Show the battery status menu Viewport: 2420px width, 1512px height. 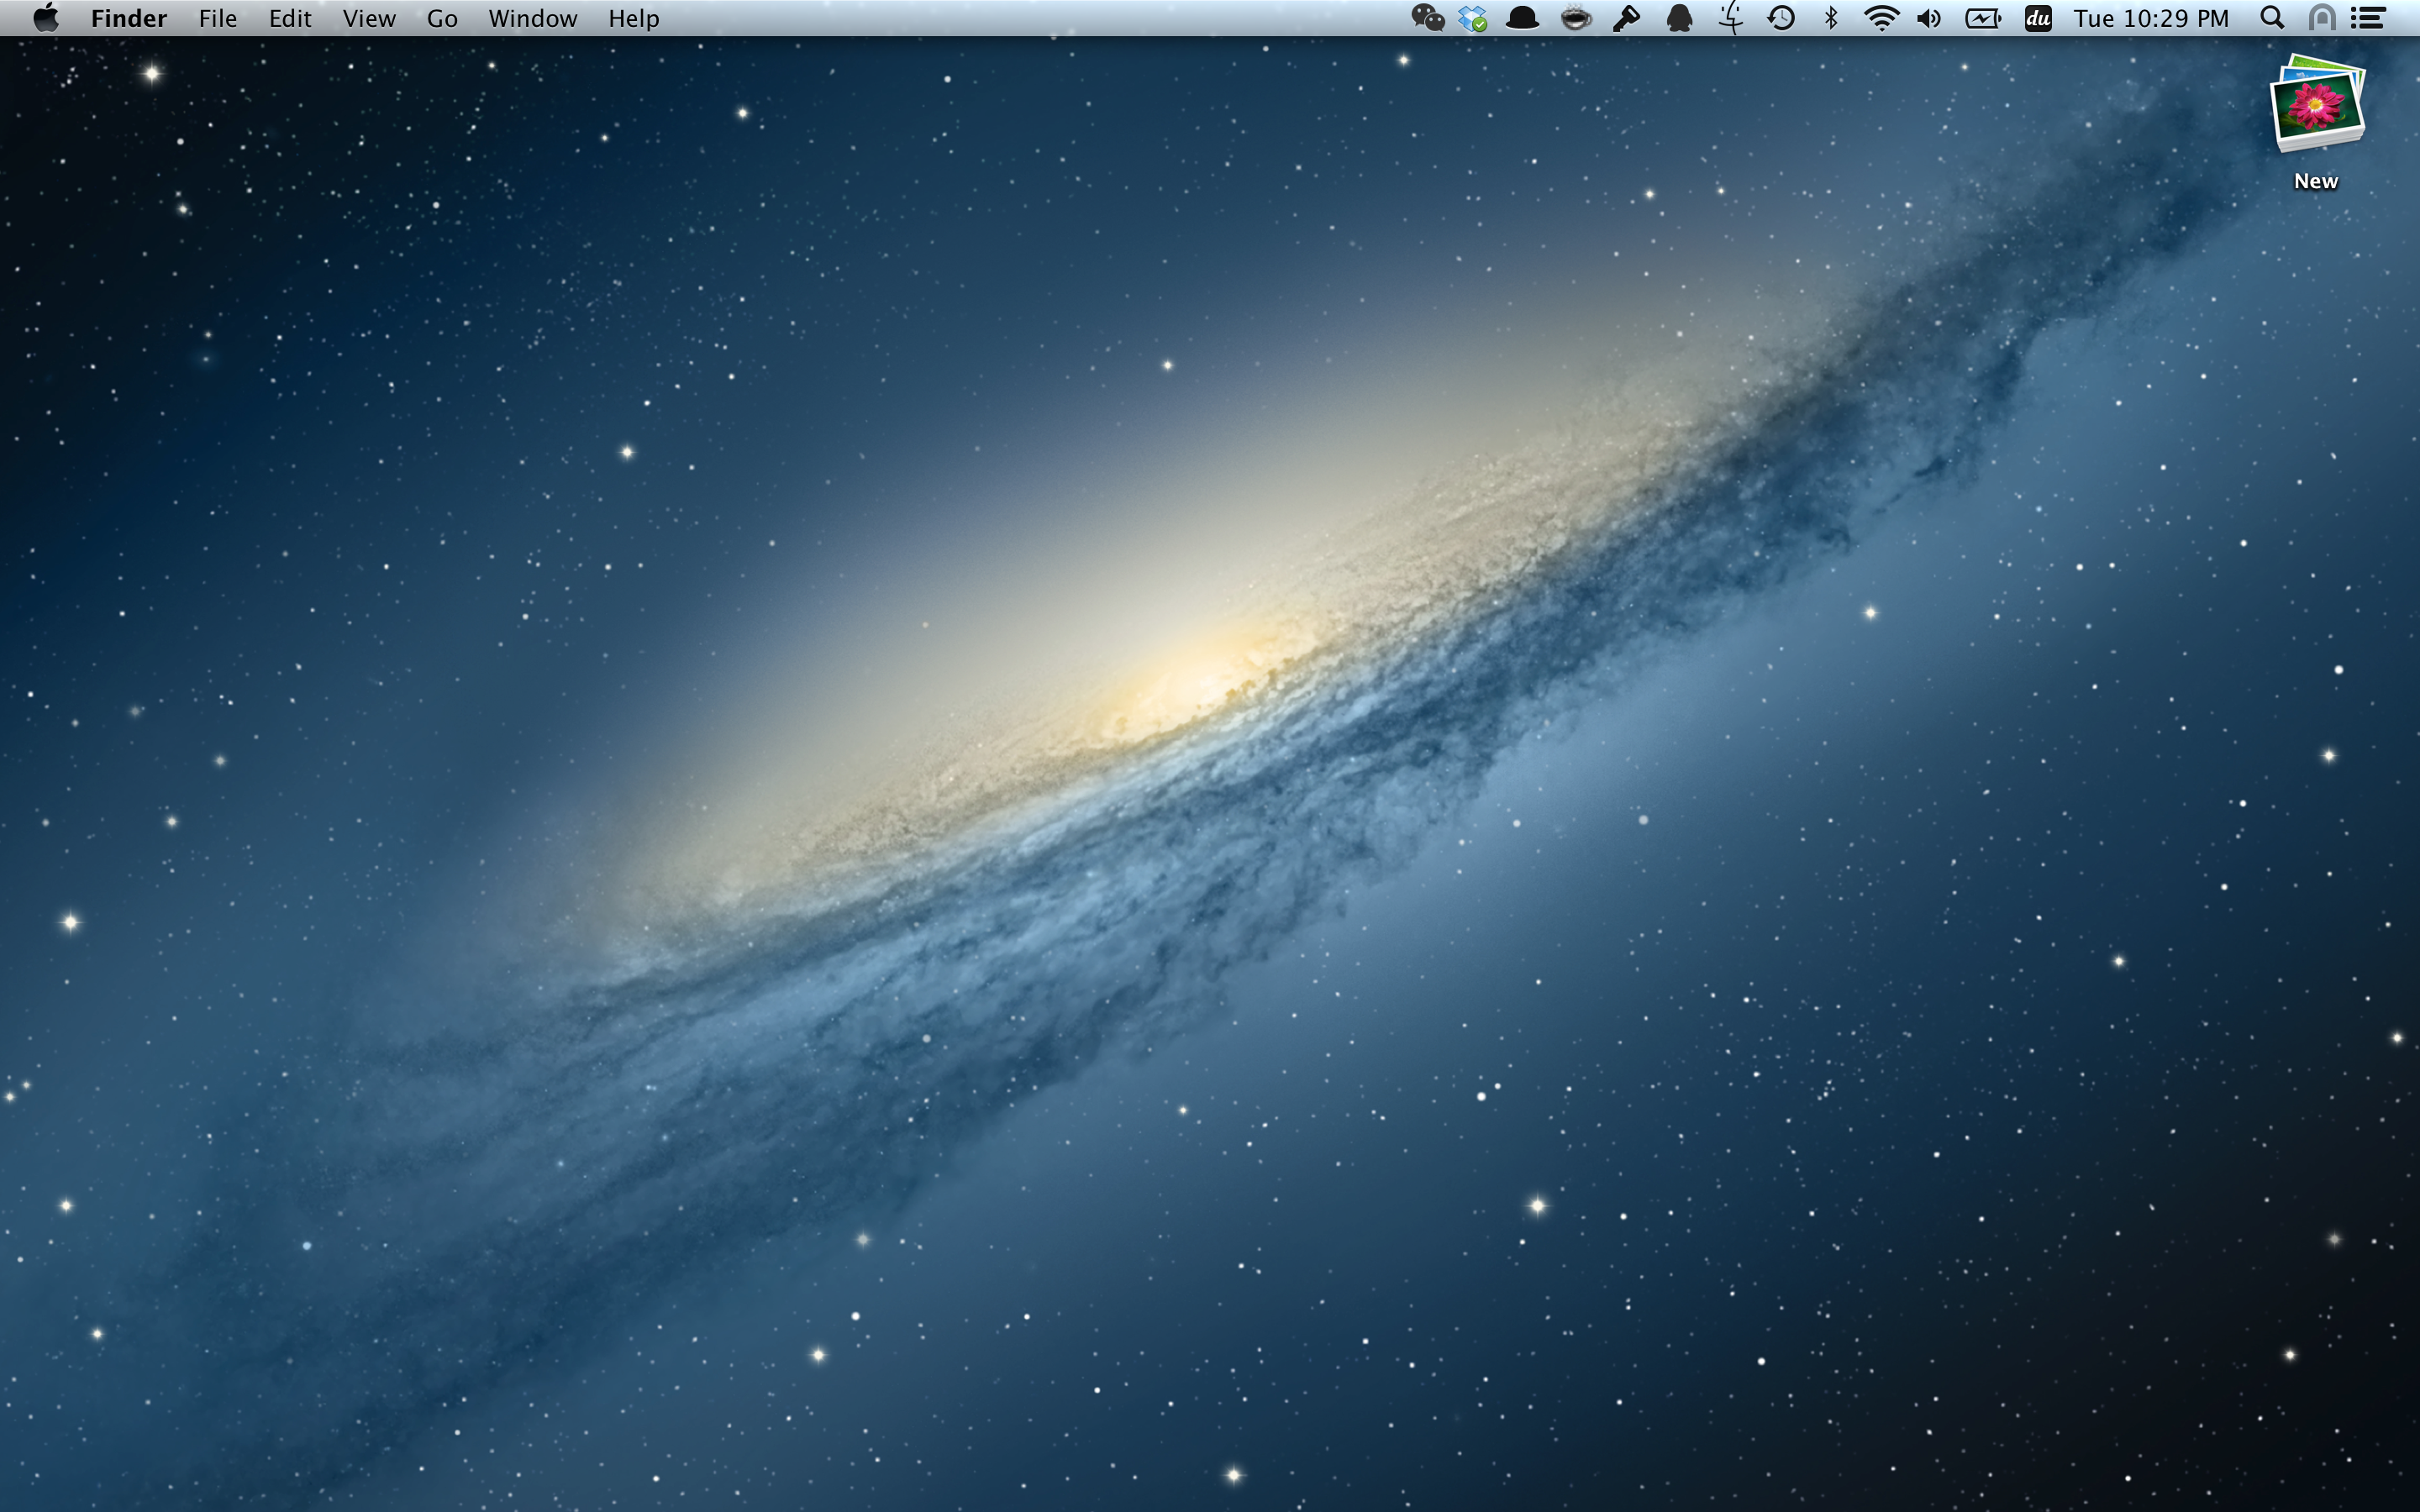coord(1982,18)
